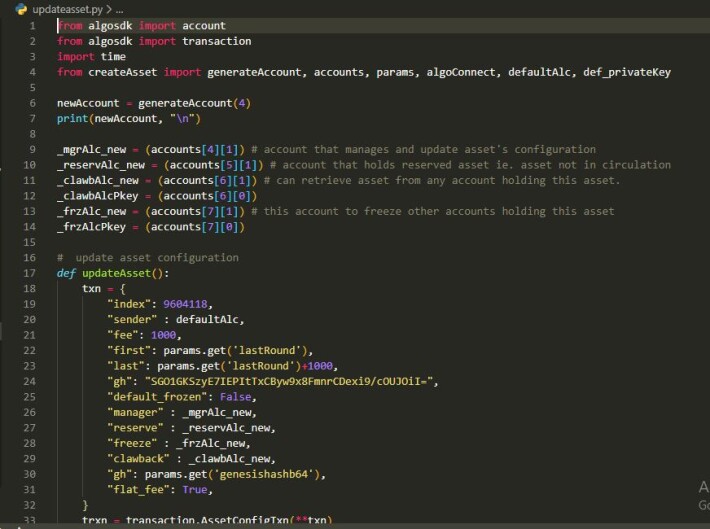
Task: Click the "freeze" key on line 28
Action: [132, 443]
